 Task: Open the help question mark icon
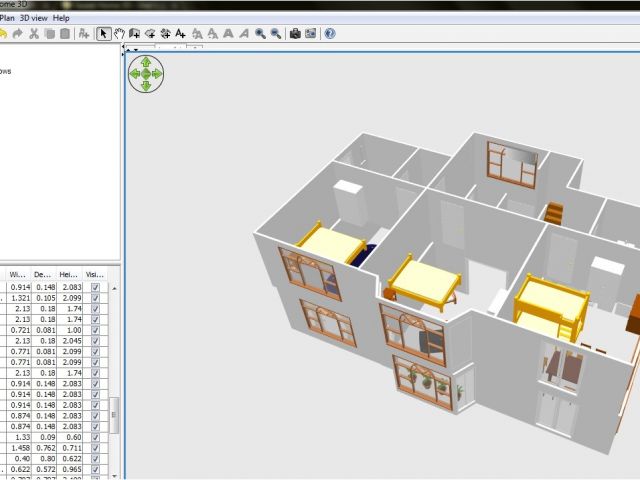[330, 33]
